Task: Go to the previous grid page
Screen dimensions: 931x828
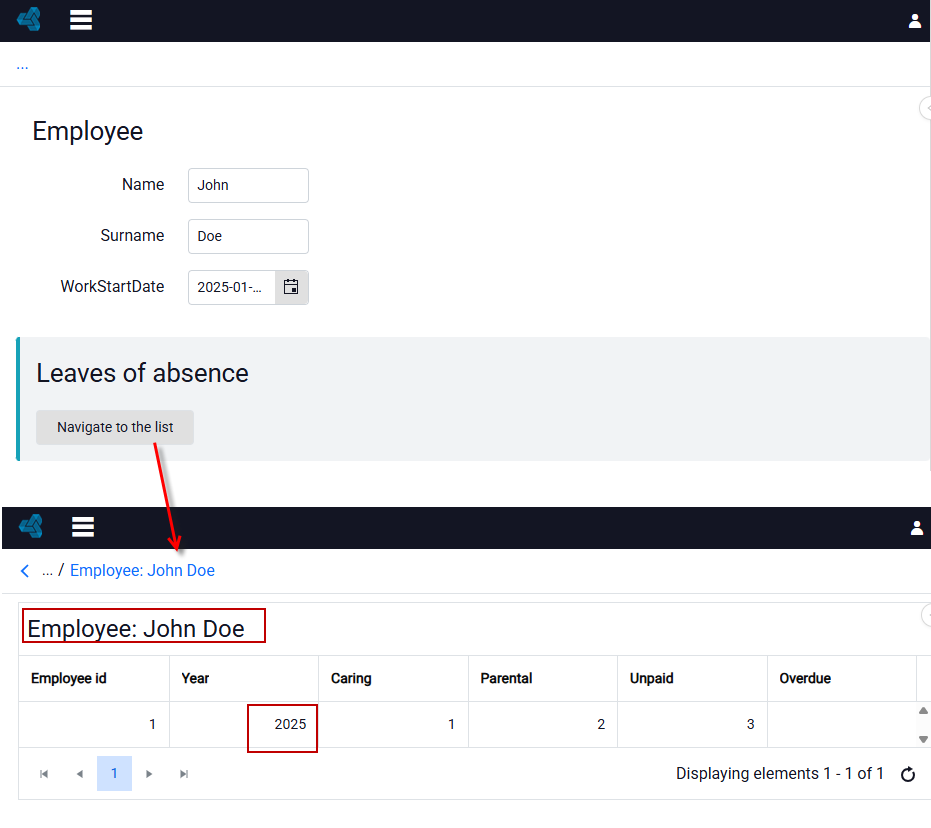Action: pos(80,774)
